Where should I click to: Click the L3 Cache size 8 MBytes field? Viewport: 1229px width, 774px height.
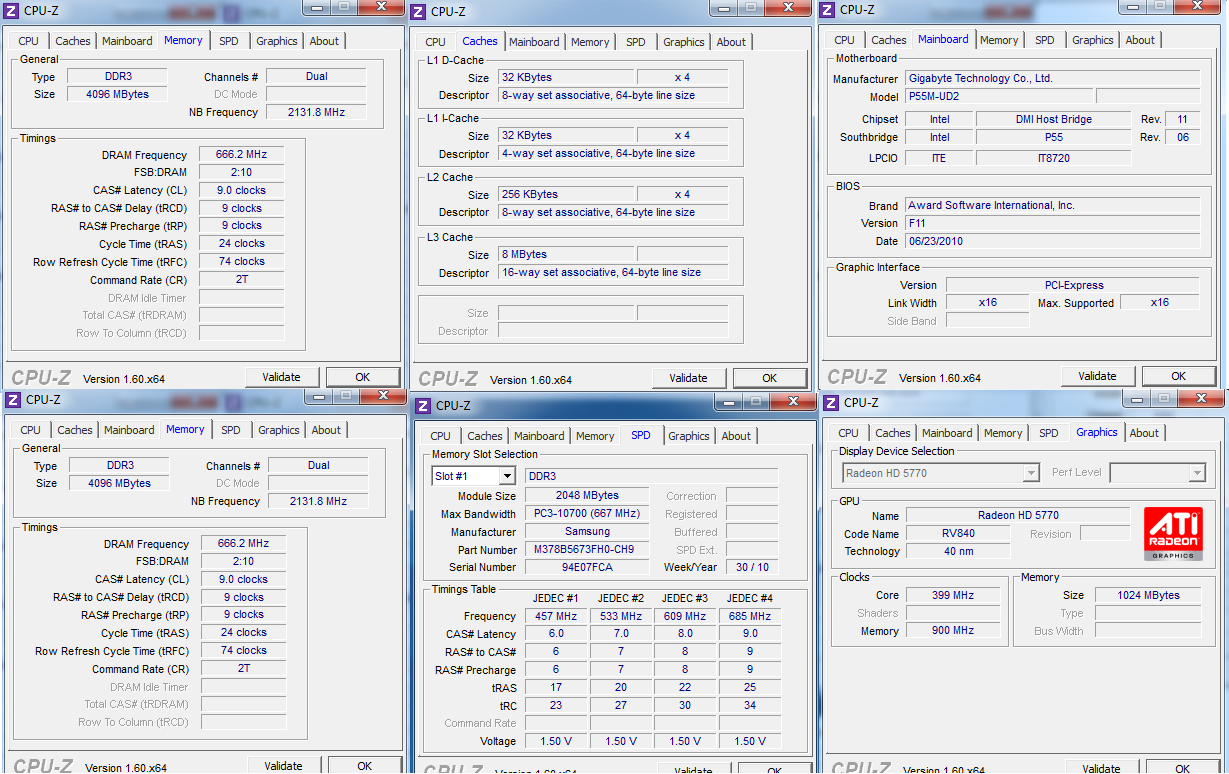[566, 254]
